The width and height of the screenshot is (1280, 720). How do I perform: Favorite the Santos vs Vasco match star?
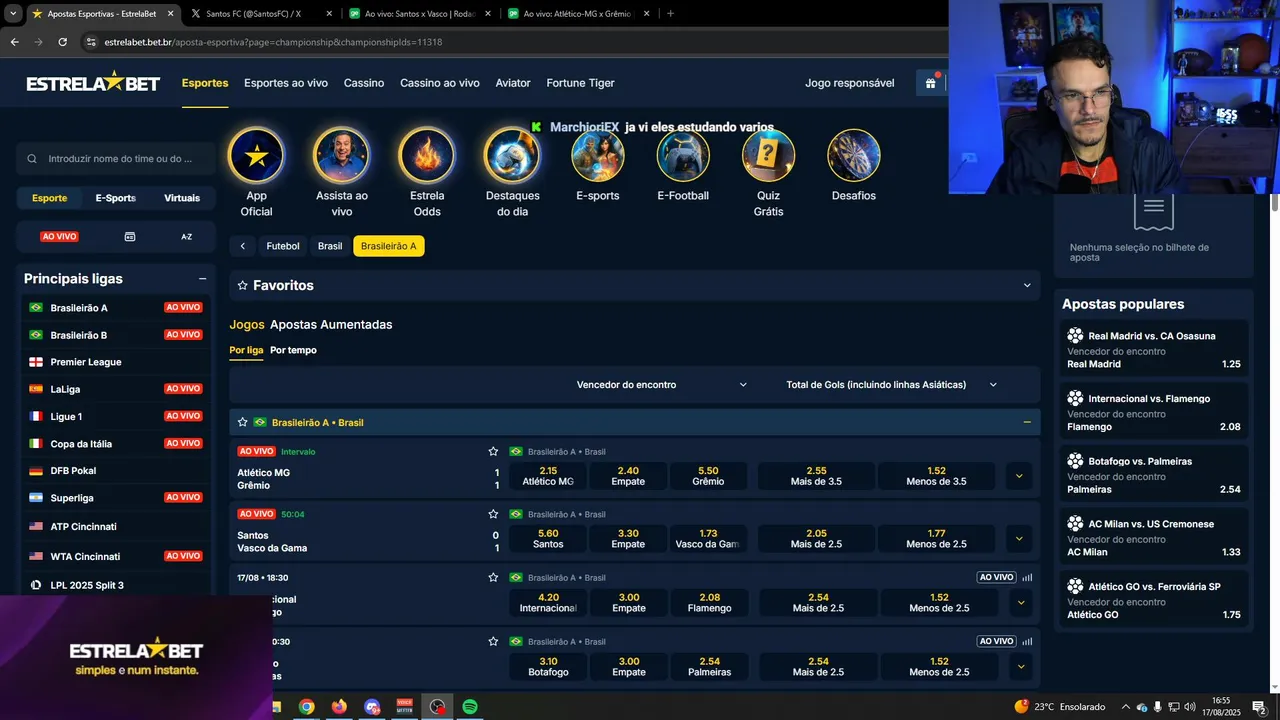[x=493, y=514]
